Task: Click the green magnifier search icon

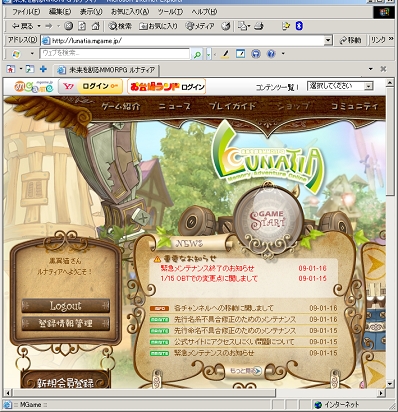Action: 197,54
